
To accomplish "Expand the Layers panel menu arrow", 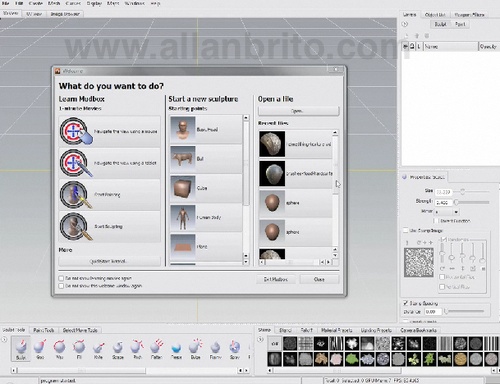I will (x=405, y=24).
